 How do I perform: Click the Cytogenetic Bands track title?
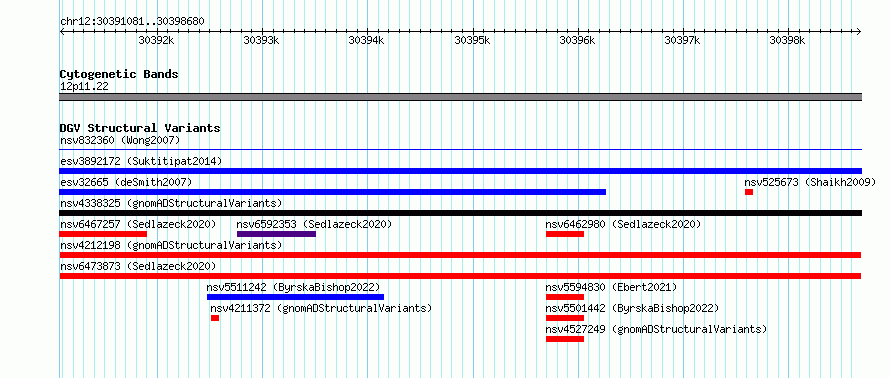click(119, 74)
